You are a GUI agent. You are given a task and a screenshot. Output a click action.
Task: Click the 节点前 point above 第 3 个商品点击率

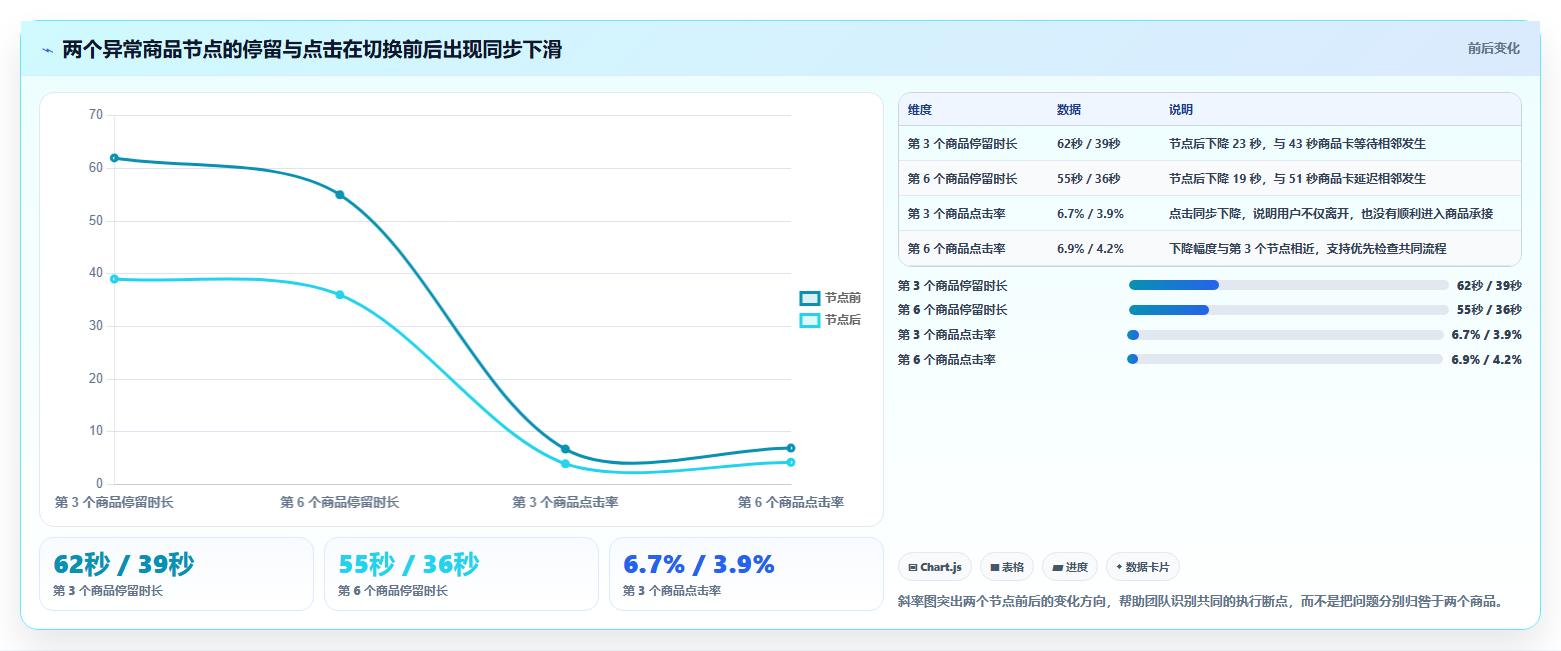pyautogui.click(x=565, y=449)
